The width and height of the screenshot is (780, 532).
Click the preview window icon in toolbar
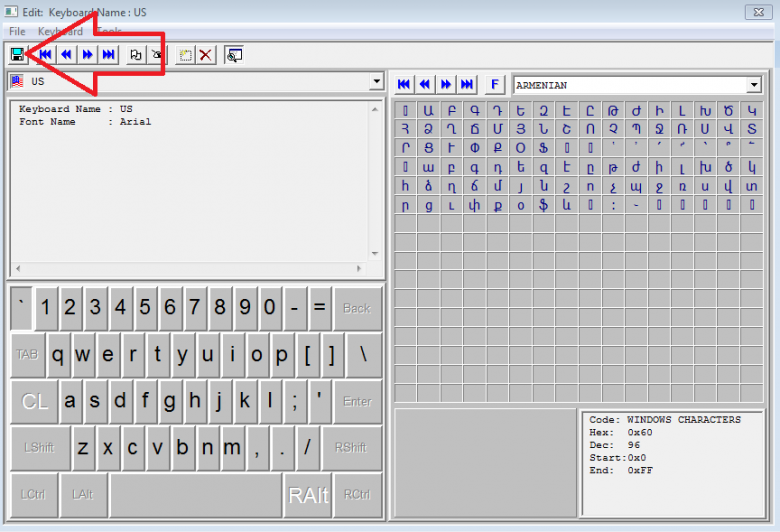click(x=234, y=54)
